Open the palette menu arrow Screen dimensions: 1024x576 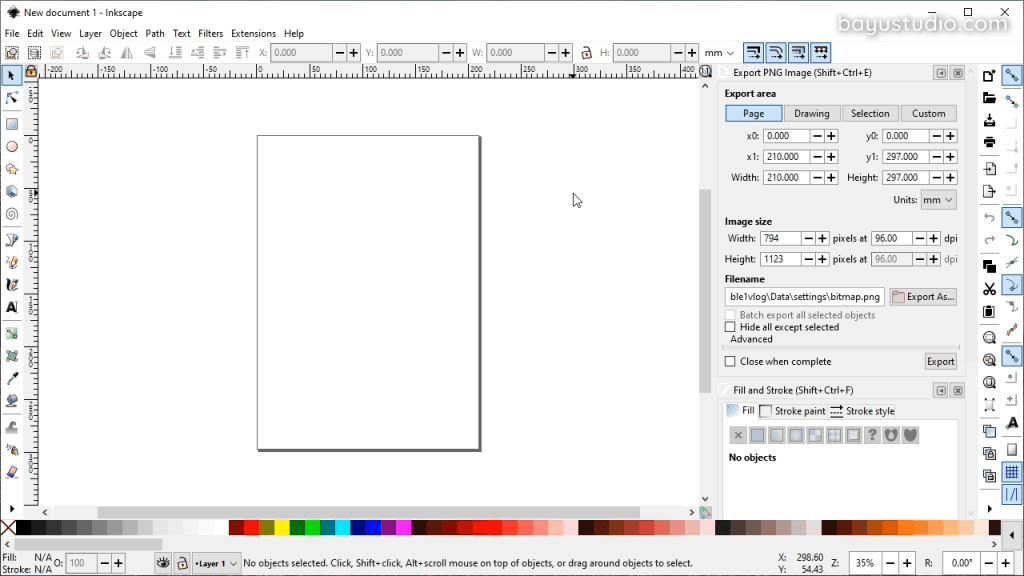tap(1012, 536)
